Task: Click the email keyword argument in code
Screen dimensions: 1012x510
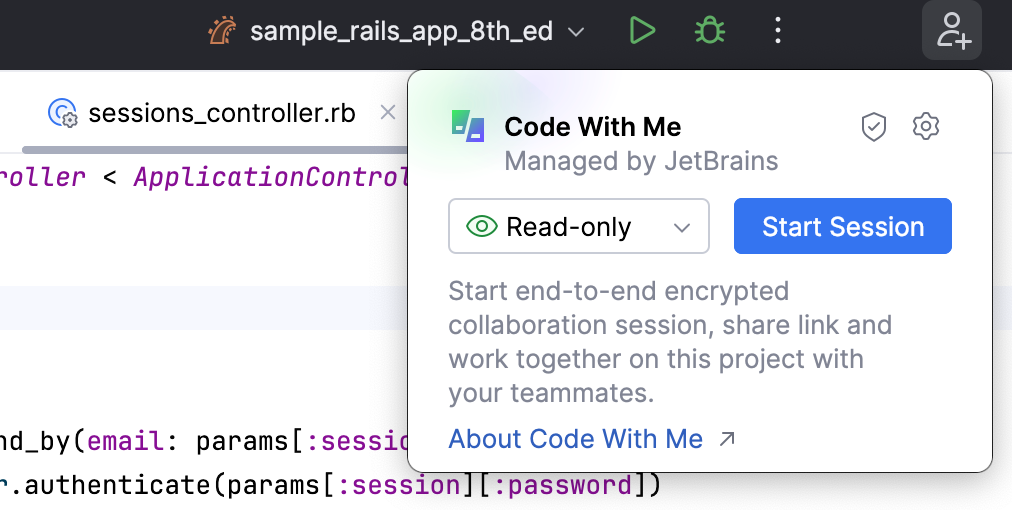Action: (126, 442)
